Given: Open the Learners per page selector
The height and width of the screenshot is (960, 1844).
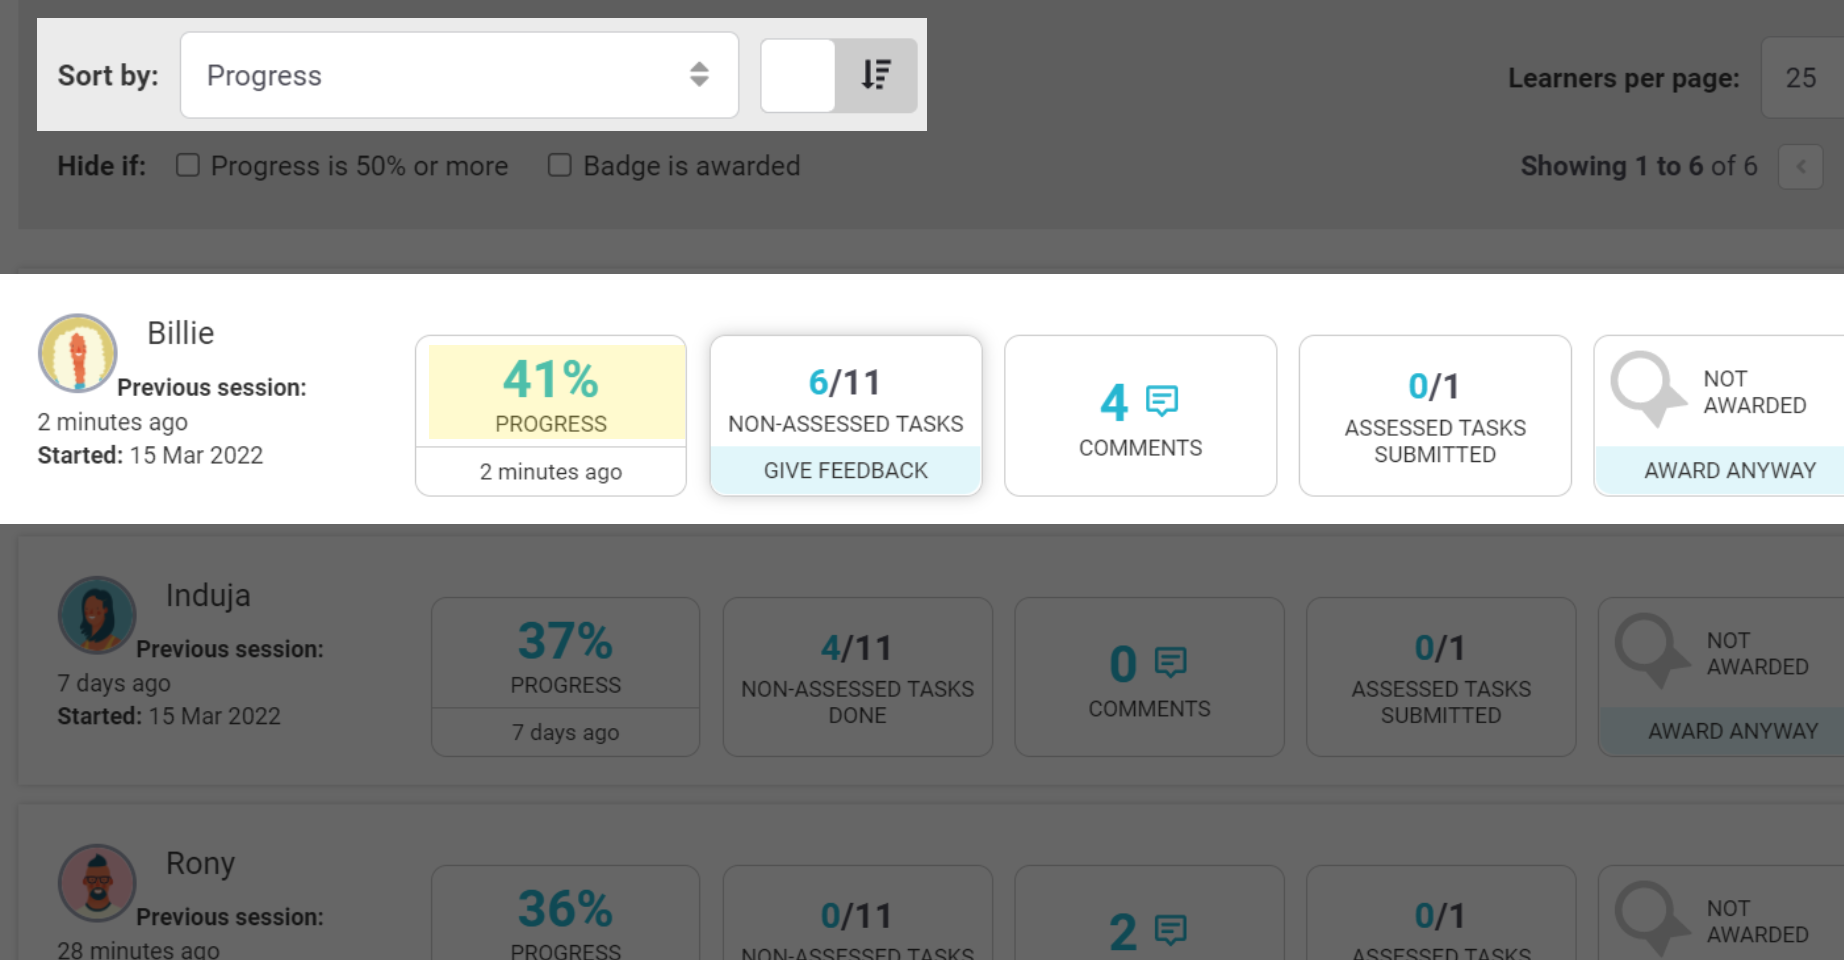Looking at the screenshot, I should [1801, 78].
